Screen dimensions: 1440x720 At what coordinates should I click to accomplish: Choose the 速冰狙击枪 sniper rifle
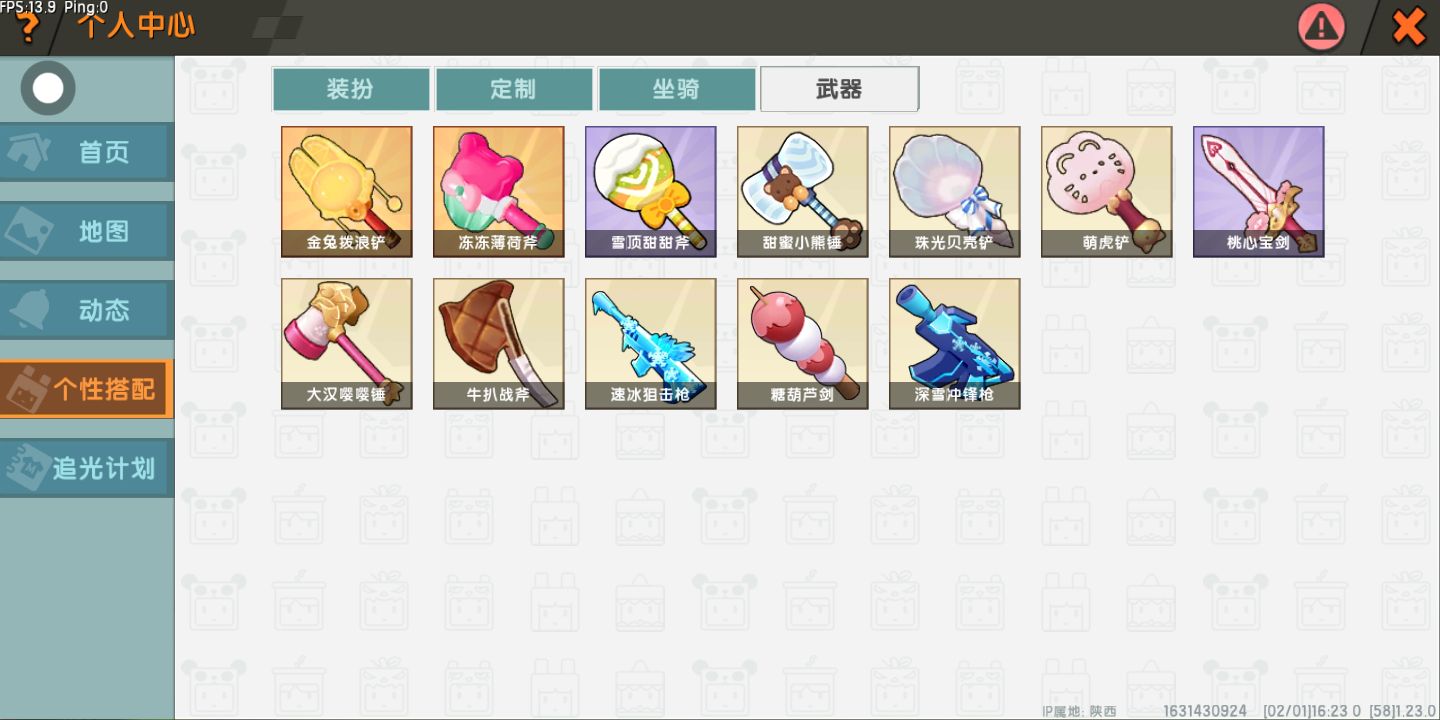click(x=651, y=344)
